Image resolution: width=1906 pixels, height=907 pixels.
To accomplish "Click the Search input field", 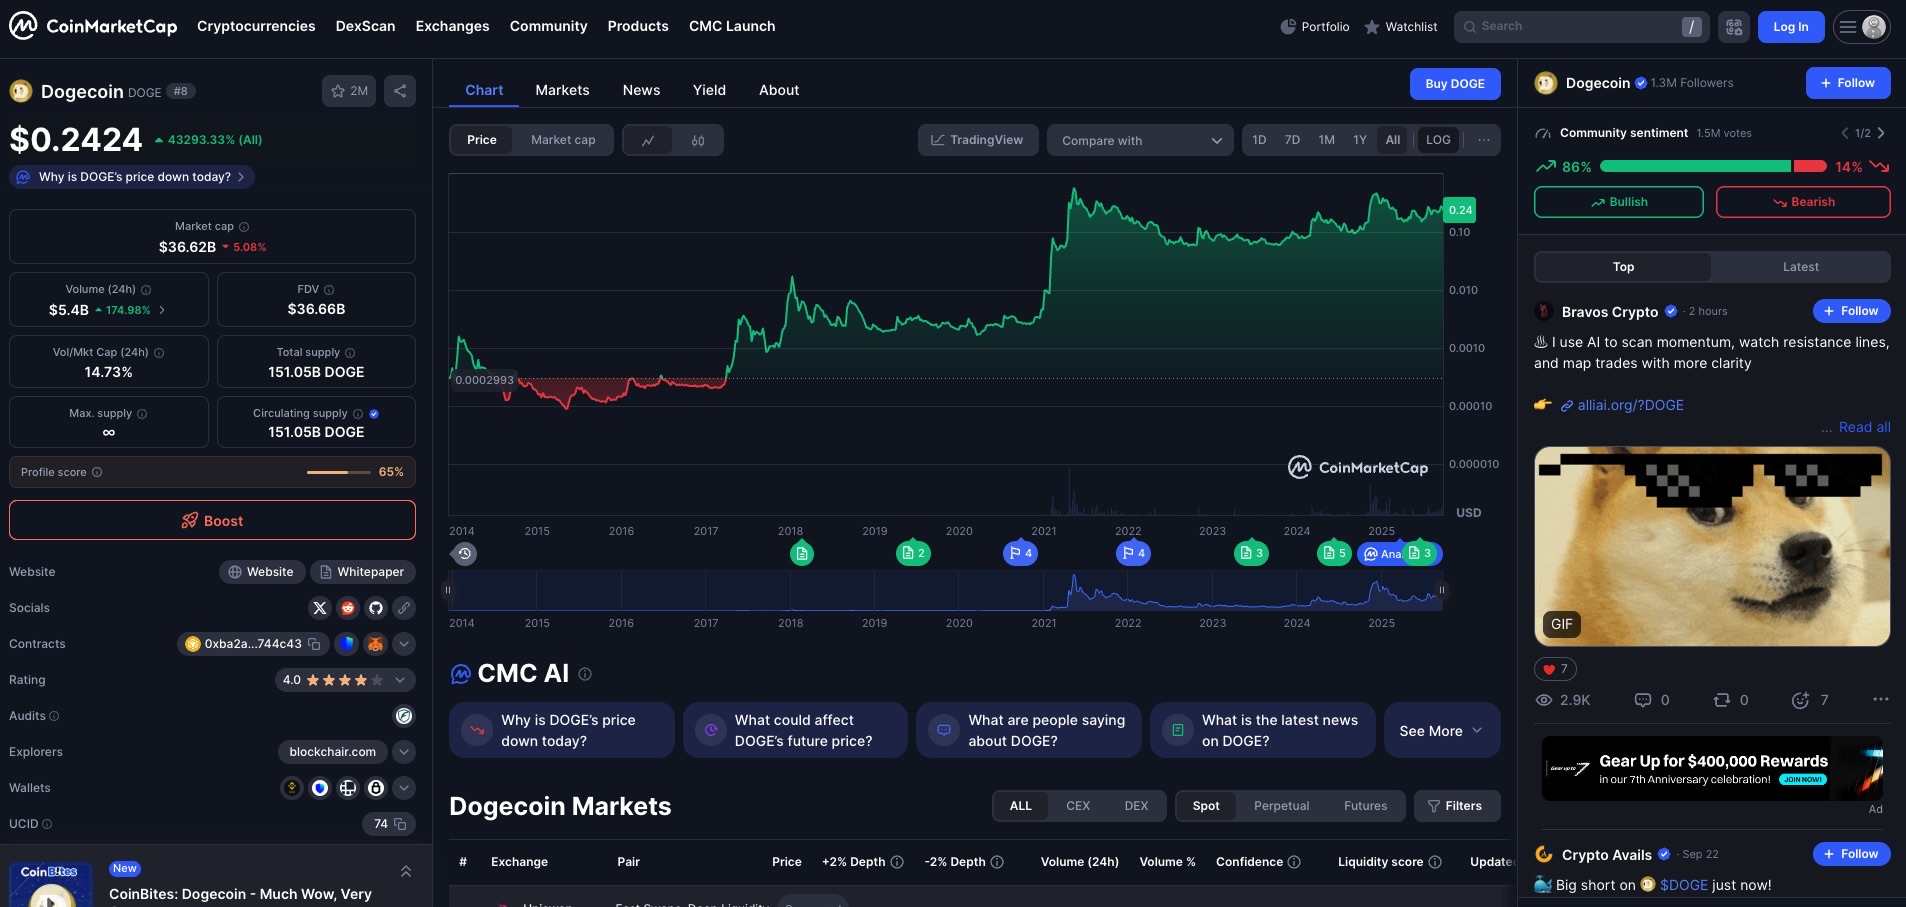I will (1570, 27).
